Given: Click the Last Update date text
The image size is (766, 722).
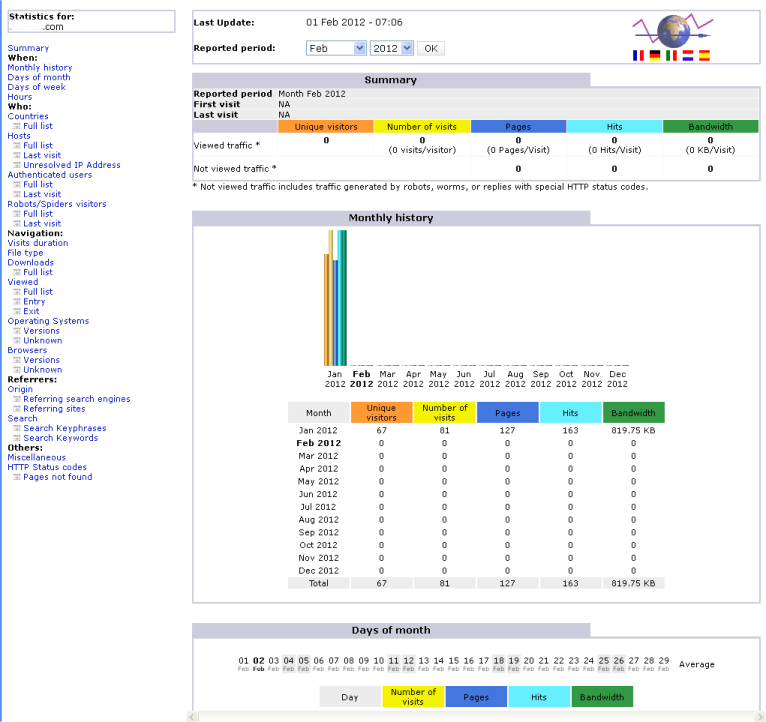Looking at the screenshot, I should 354,22.
